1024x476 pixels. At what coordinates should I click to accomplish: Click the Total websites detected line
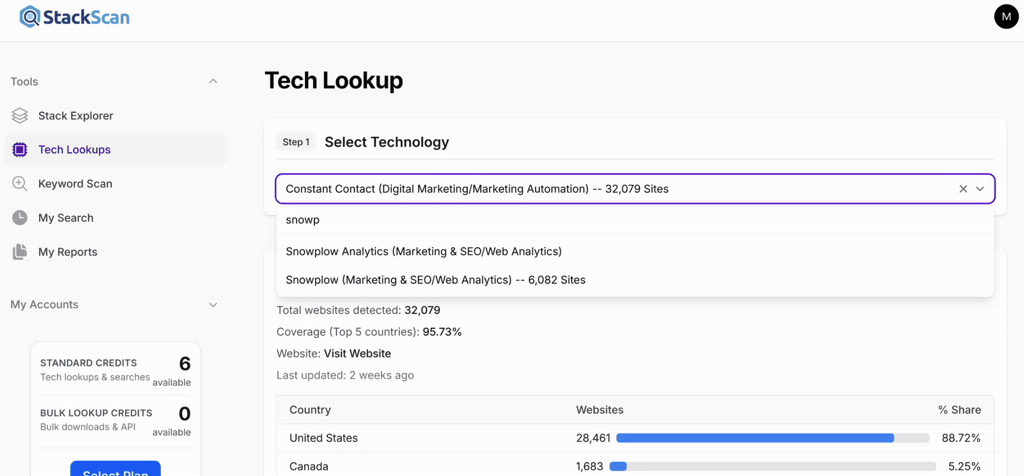pyautogui.click(x=359, y=310)
